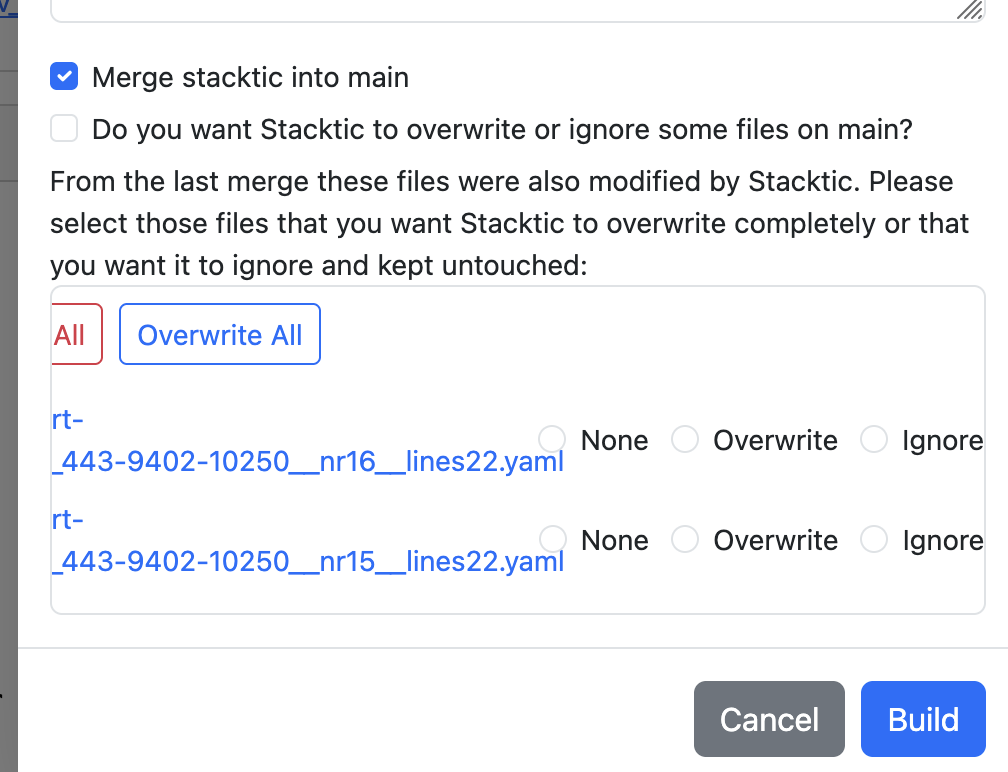Click the underlined link behind the dialog

[9, 7]
